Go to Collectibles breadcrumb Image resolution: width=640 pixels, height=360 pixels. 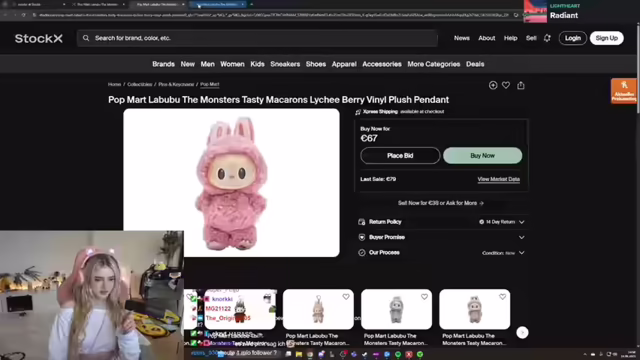point(140,84)
